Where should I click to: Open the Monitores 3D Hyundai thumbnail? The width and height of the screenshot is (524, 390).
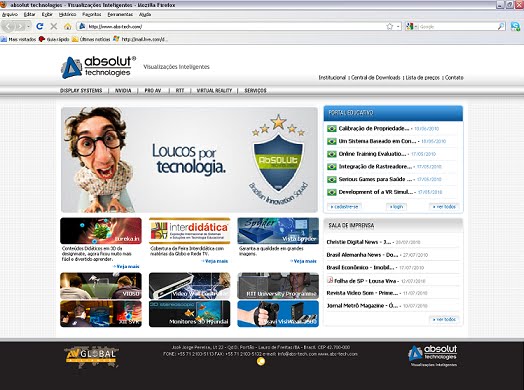pos(189,313)
